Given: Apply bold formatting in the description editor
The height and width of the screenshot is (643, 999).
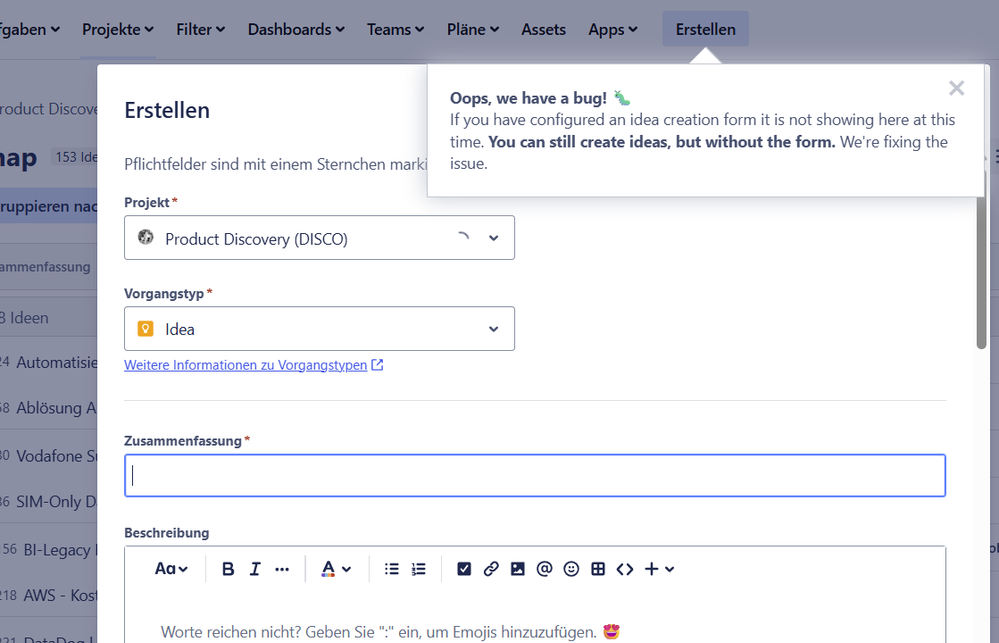Looking at the screenshot, I should coord(228,568).
